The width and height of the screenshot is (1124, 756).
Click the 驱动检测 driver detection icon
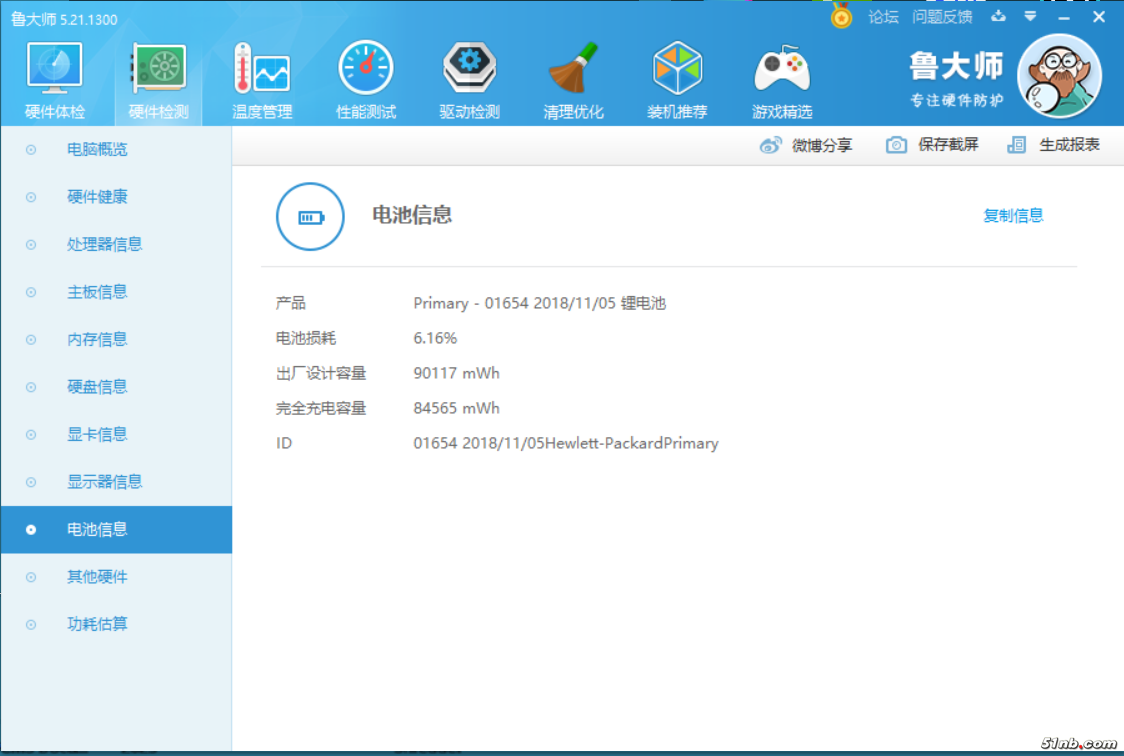469,70
